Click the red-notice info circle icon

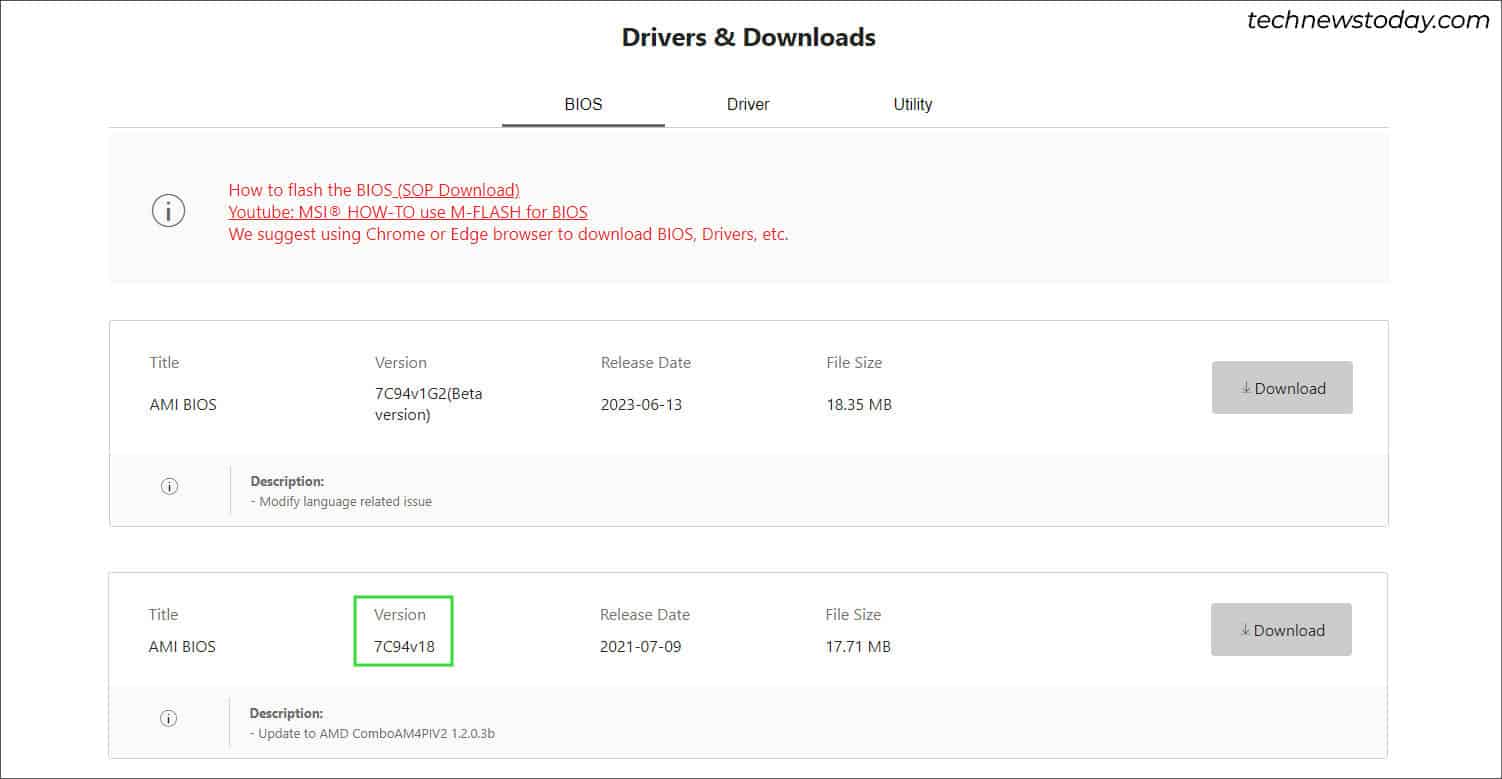coord(168,211)
